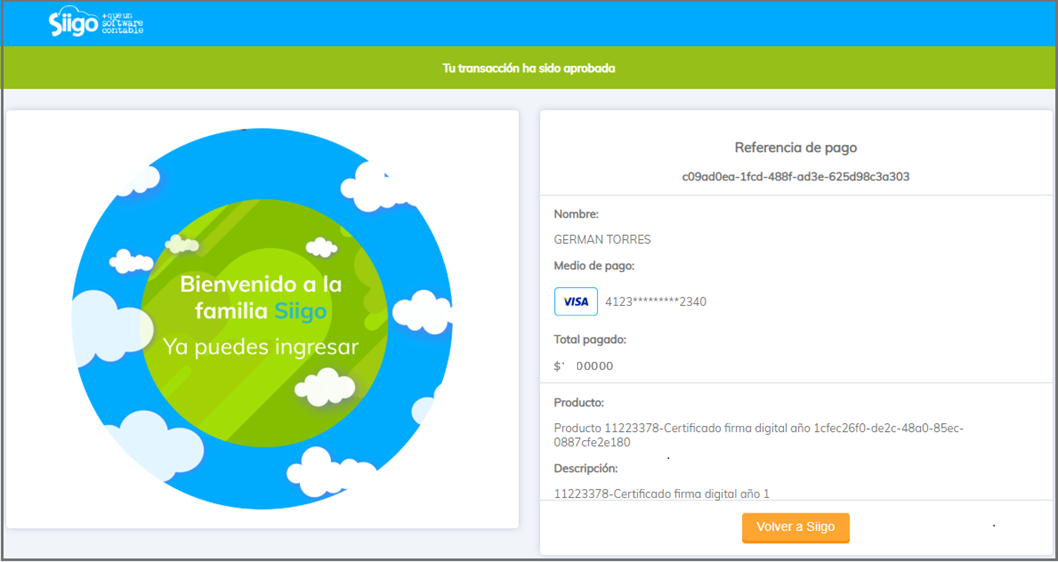Select payment reference c09ad0ea-1fcd-488f-ad3e-625d98c3a303
The width and height of the screenshot is (1058, 562).
[x=796, y=177]
